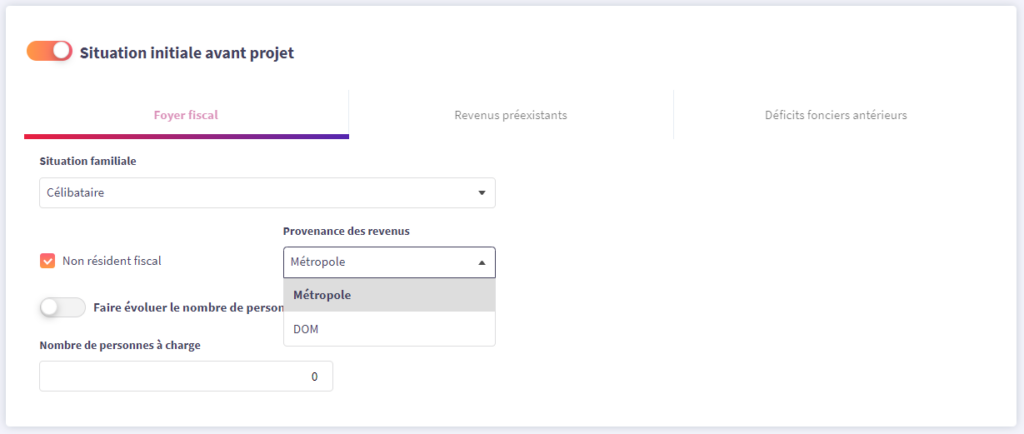Screen dimensions: 1024x434
Task: Click the Faire évoluer le nombre label text
Action: [x=185, y=308]
